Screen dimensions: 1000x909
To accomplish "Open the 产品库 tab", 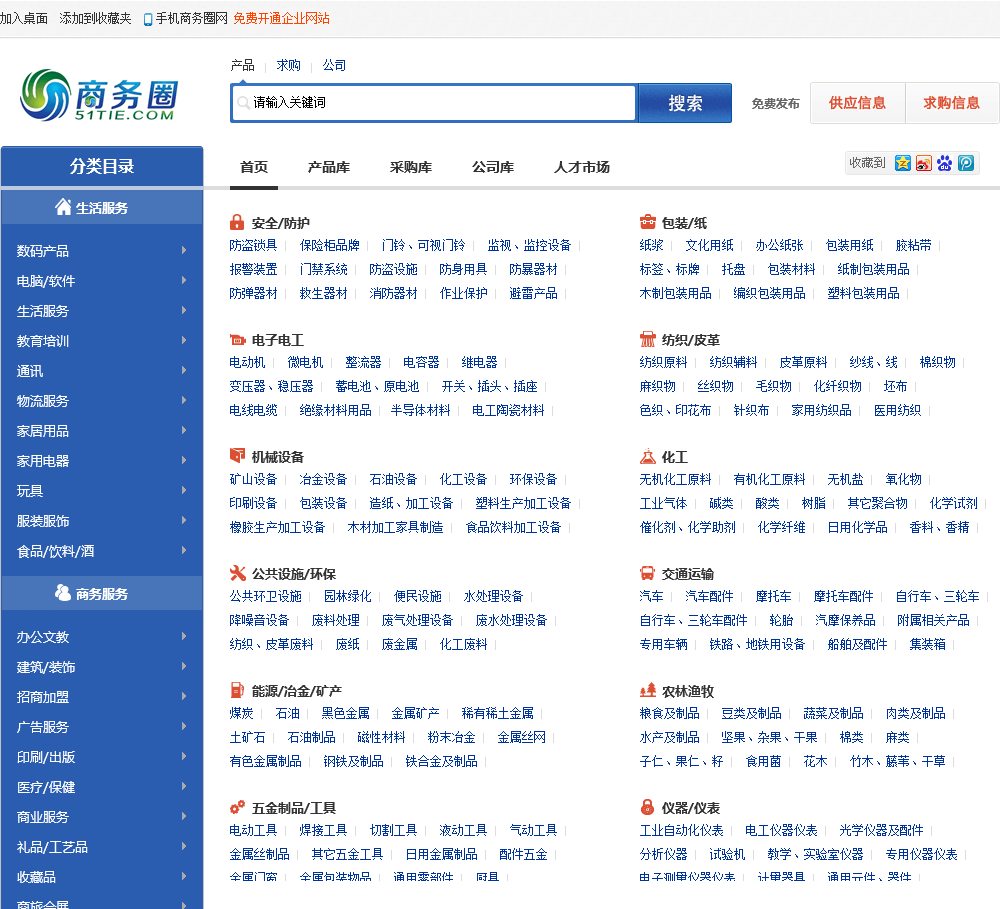I will coord(328,167).
